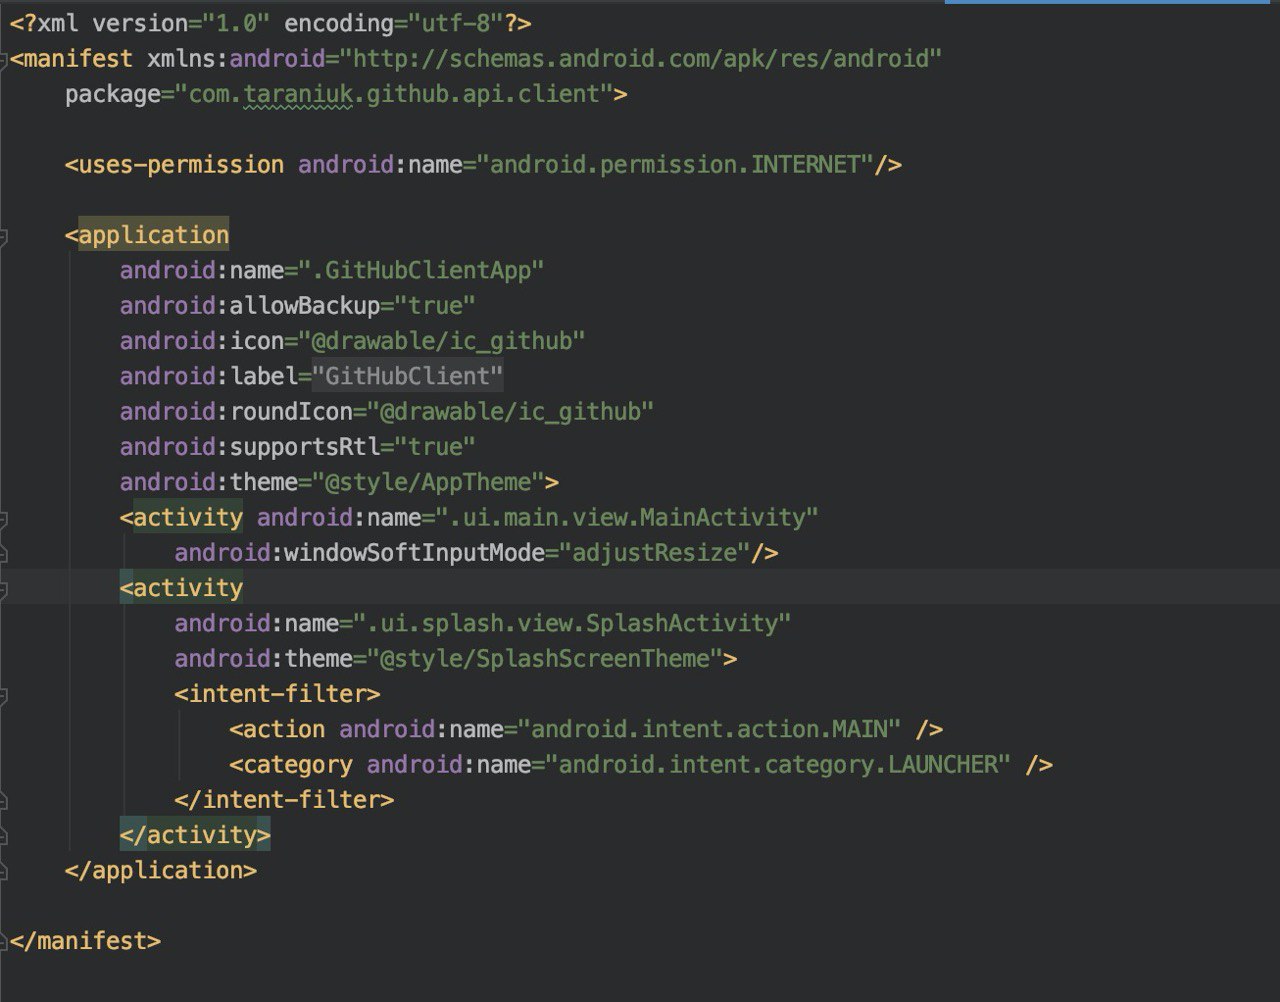Click "android.intent.category.LAUNCHER" value
The width and height of the screenshot is (1280, 1002).
coord(778,764)
